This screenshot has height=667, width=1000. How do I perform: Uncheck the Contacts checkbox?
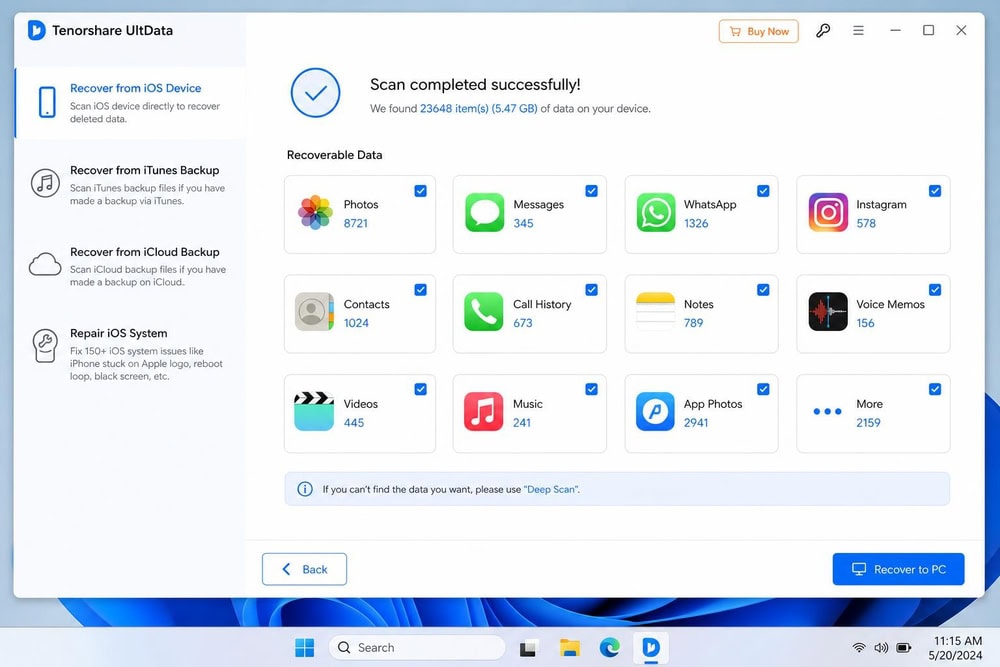coord(420,290)
